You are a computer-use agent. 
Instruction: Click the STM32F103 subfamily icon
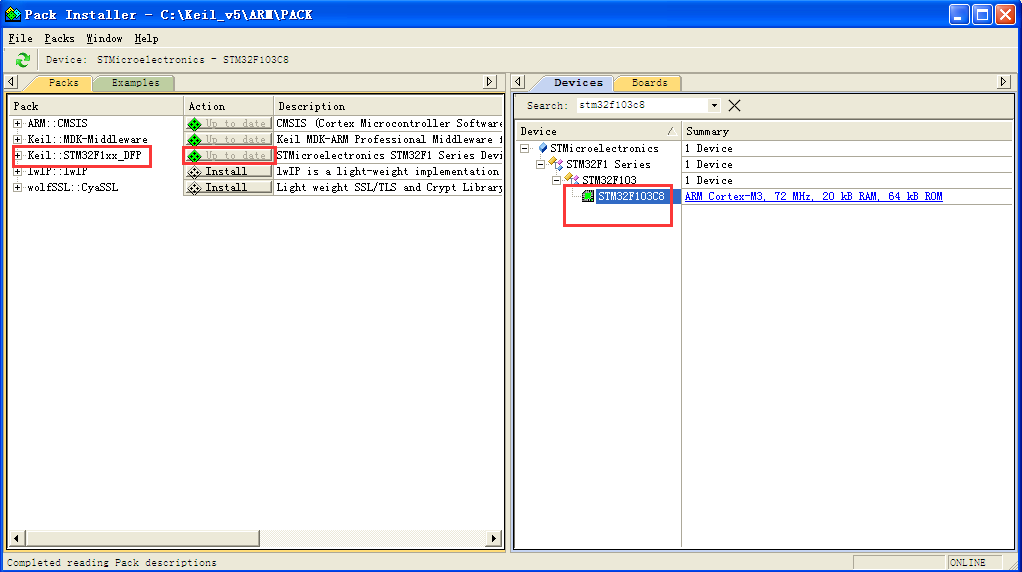point(572,180)
